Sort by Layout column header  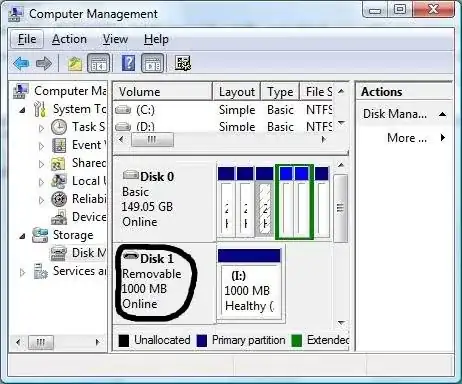(x=237, y=92)
